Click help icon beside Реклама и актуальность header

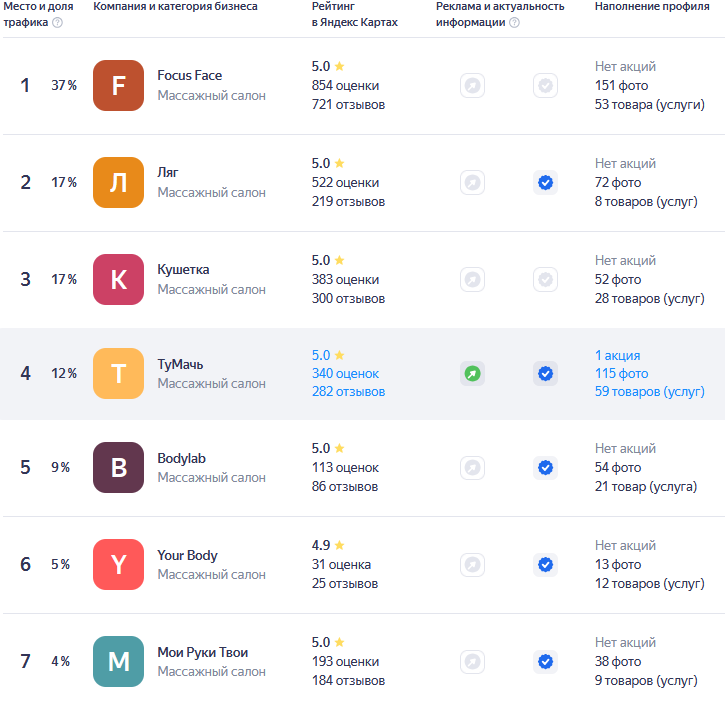pyautogui.click(x=514, y=23)
